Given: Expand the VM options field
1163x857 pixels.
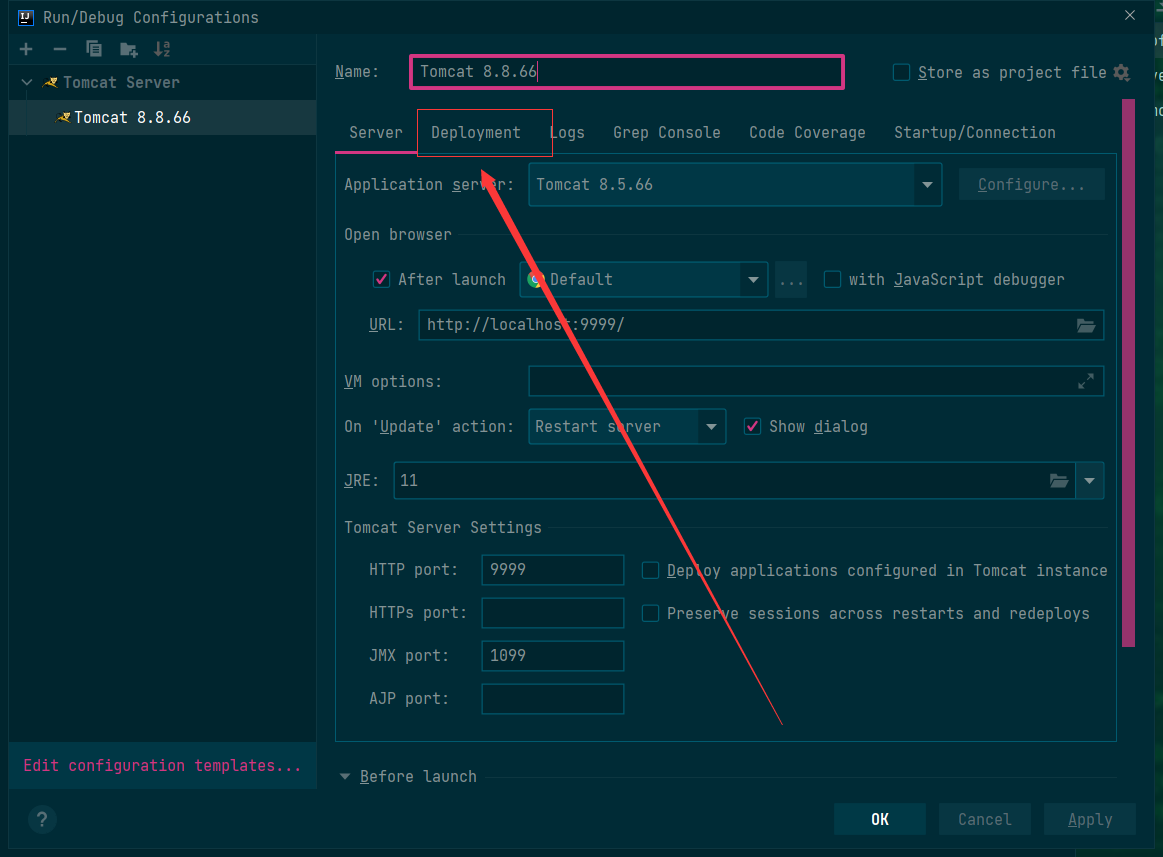Looking at the screenshot, I should (1086, 381).
